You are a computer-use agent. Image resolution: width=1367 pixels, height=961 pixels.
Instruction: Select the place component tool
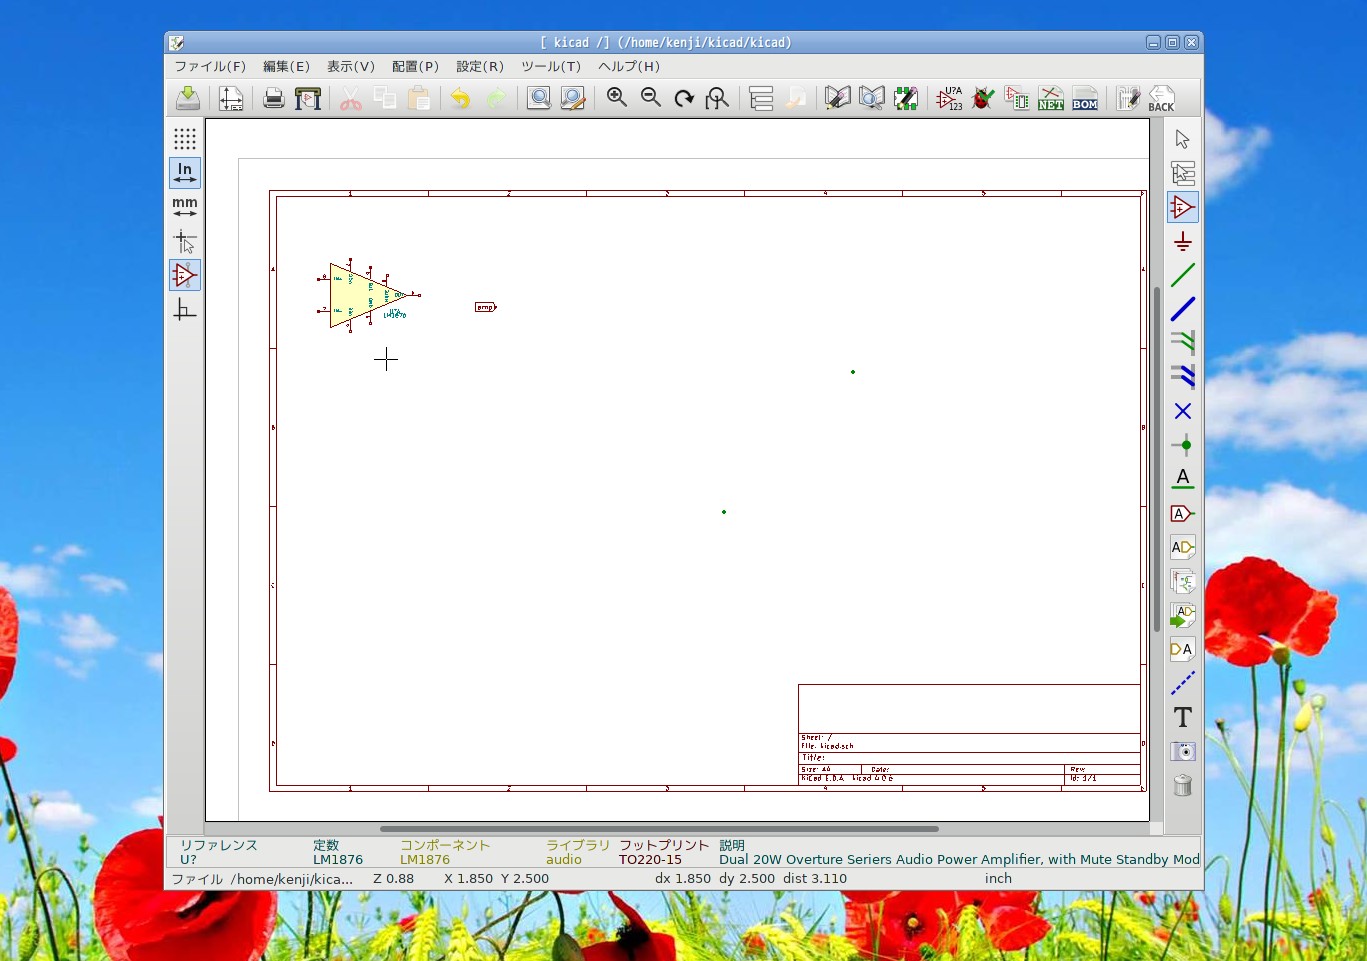click(1183, 207)
